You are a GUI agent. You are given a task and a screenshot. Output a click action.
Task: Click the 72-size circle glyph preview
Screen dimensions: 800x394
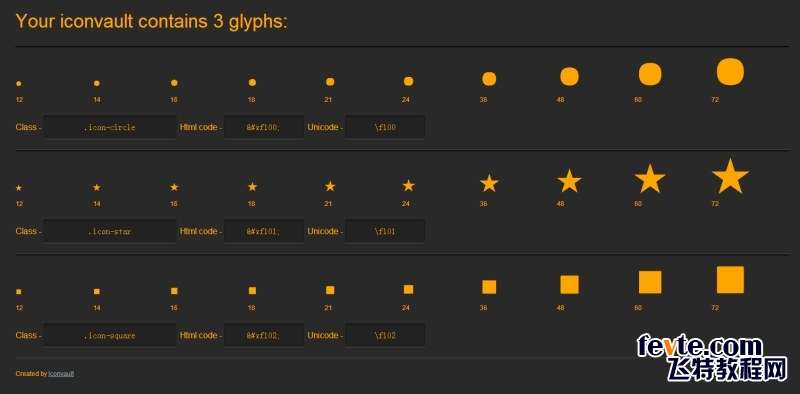(730, 71)
